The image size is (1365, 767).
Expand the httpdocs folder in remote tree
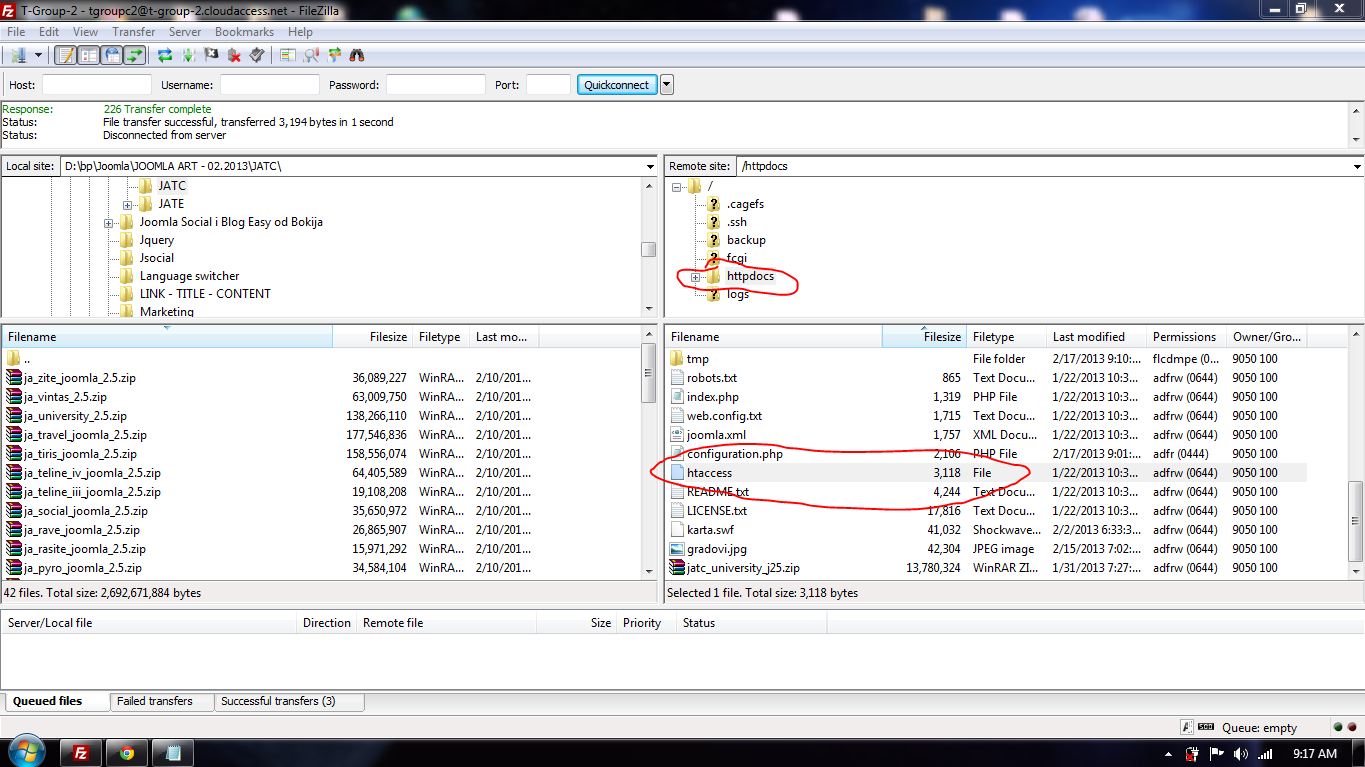pos(695,277)
